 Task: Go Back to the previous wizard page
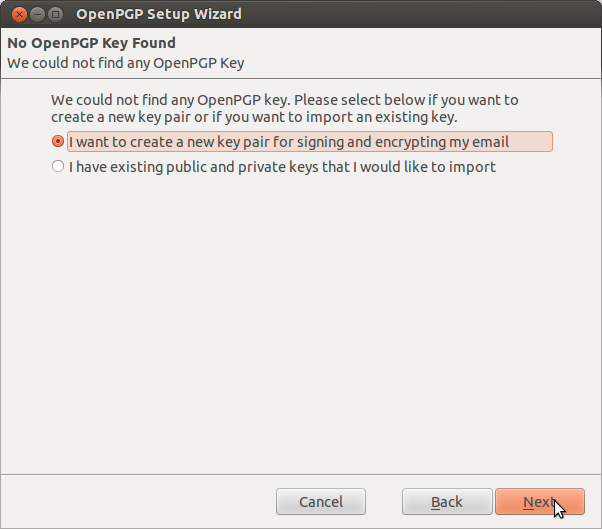[447, 502]
